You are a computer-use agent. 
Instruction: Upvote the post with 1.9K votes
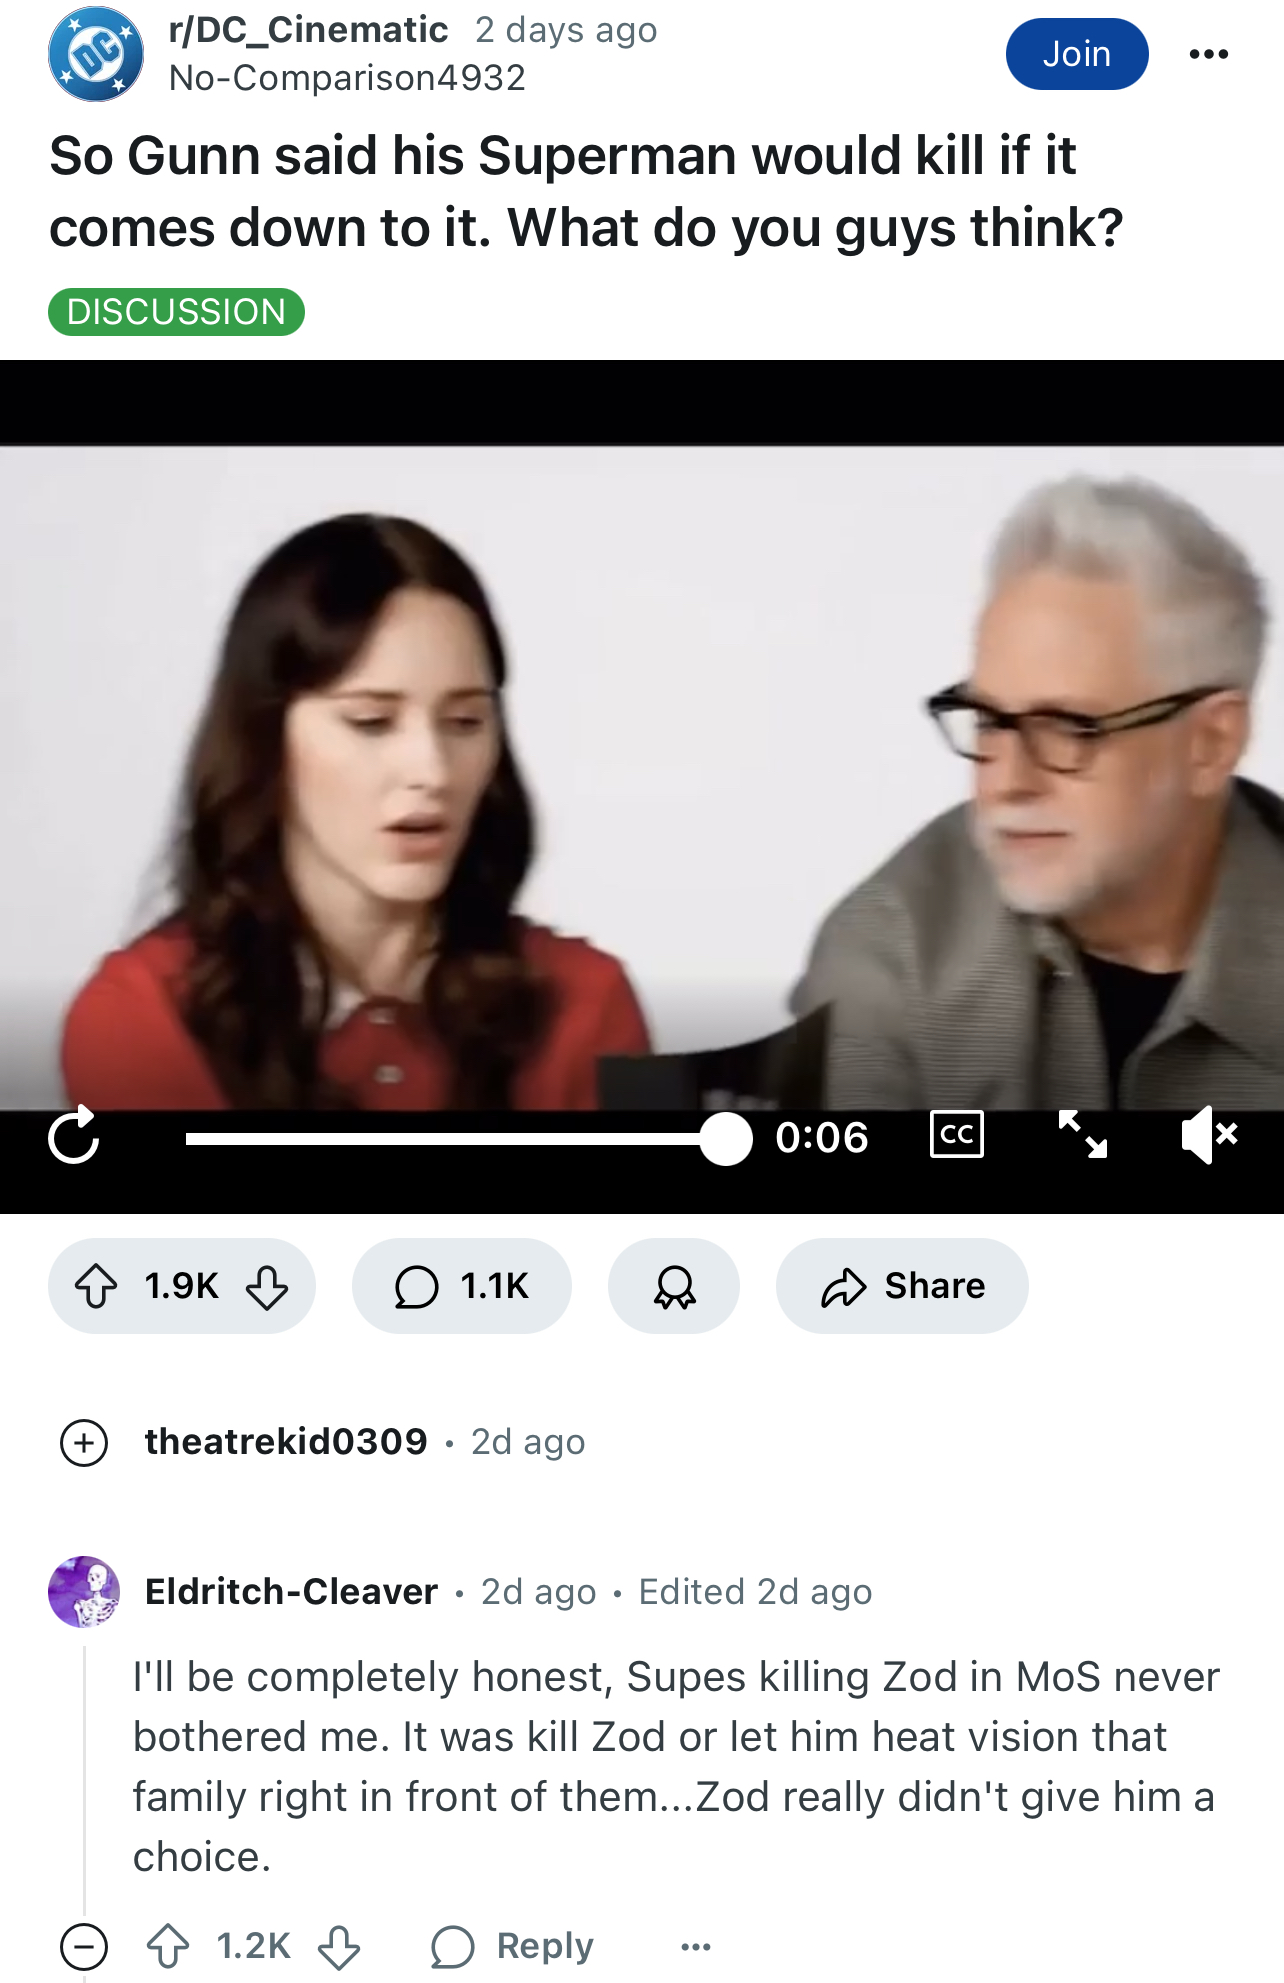tap(97, 1286)
